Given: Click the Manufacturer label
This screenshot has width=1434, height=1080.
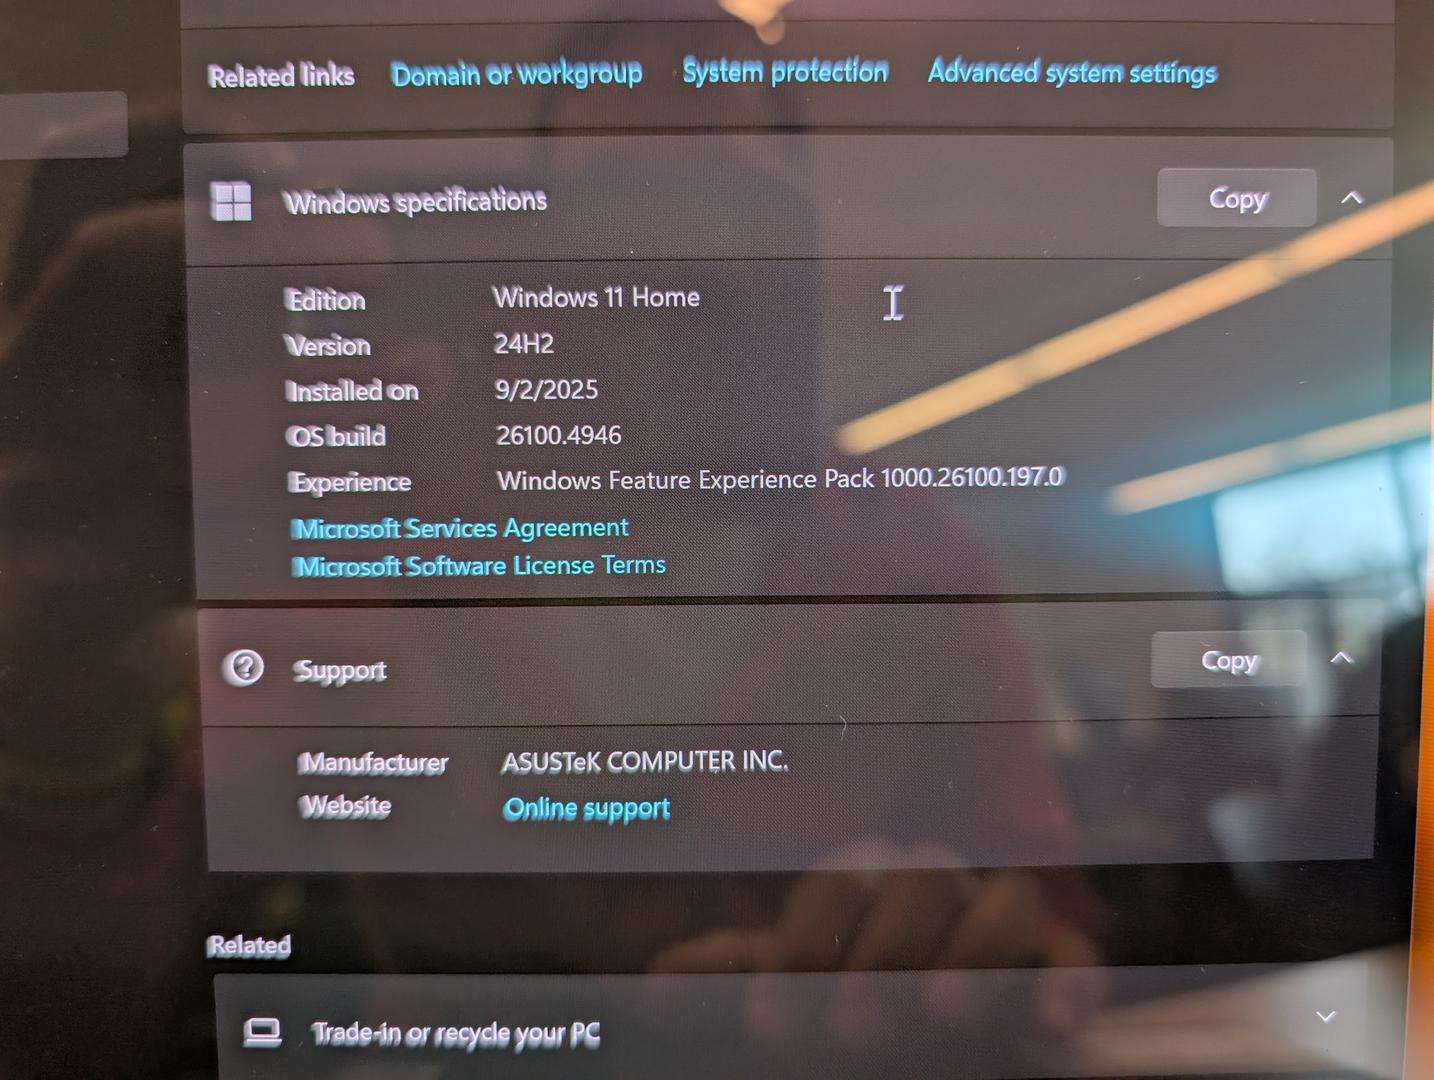Looking at the screenshot, I should coord(374,763).
